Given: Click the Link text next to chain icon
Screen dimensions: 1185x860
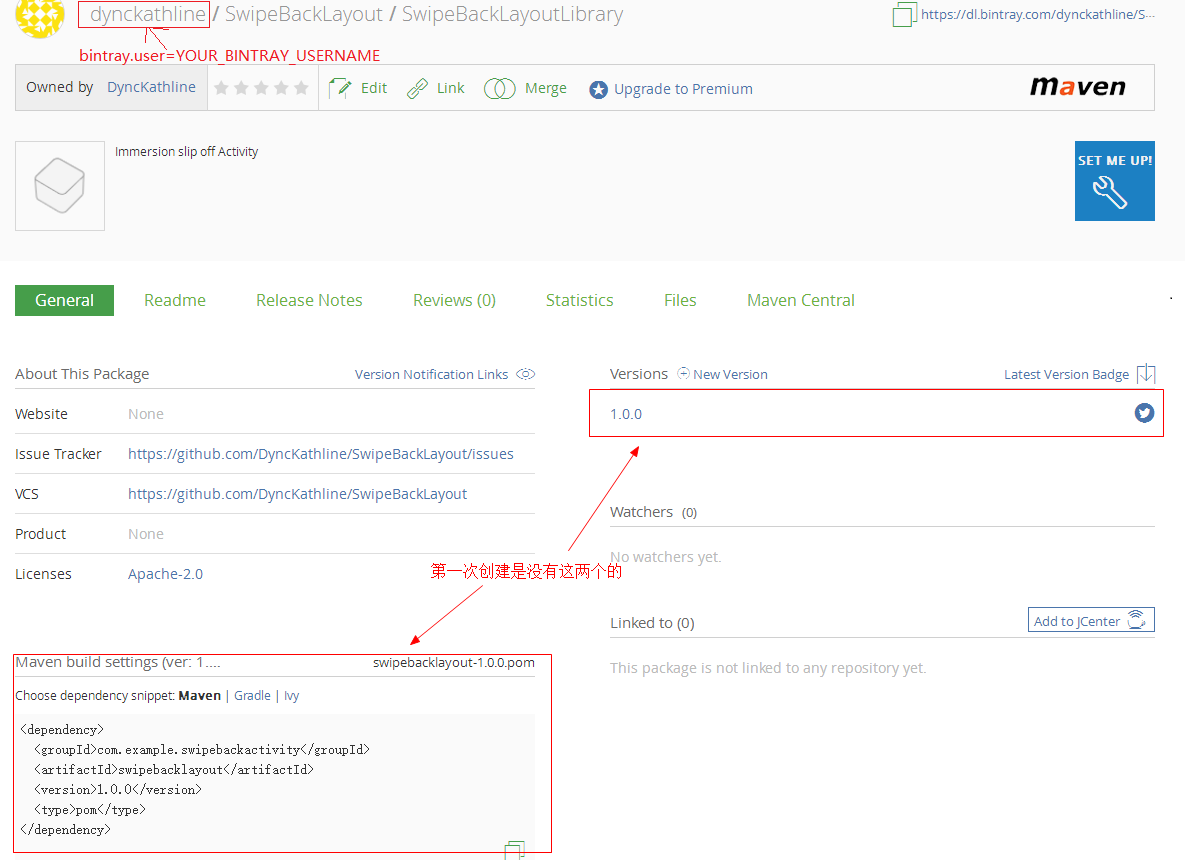Looking at the screenshot, I should click(x=450, y=88).
